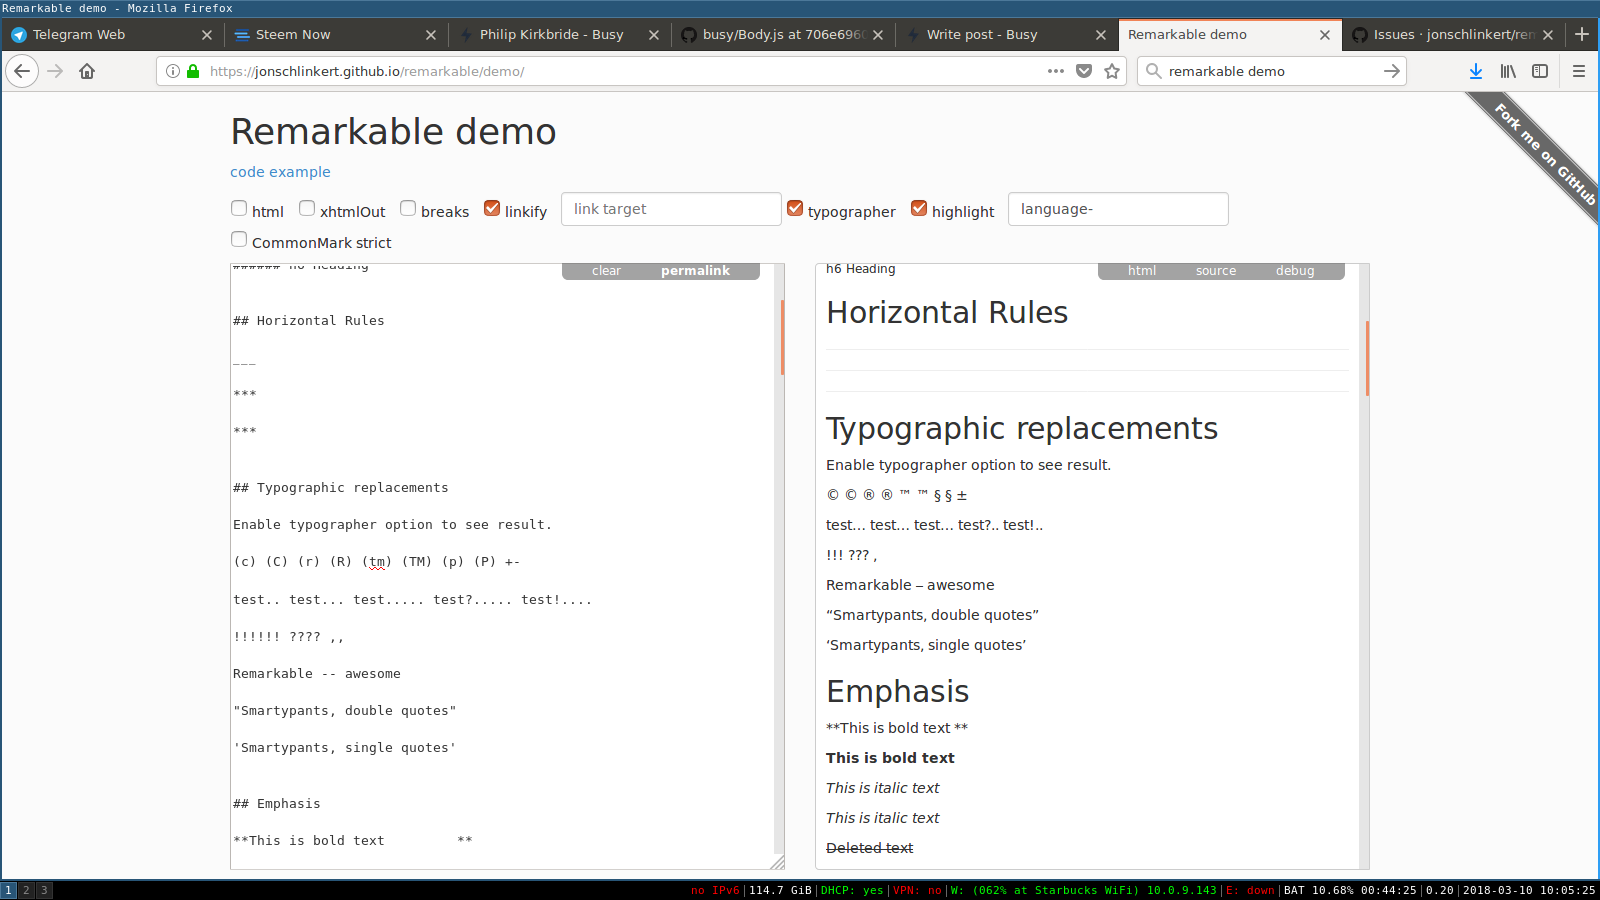Clear the markdown editor content
This screenshot has height=900, width=1600.
coord(605,270)
